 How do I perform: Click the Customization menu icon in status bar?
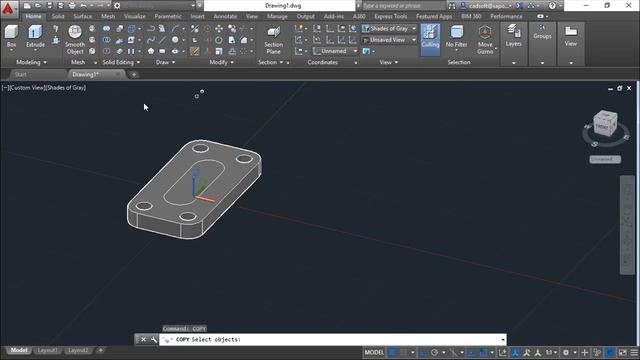point(634,352)
